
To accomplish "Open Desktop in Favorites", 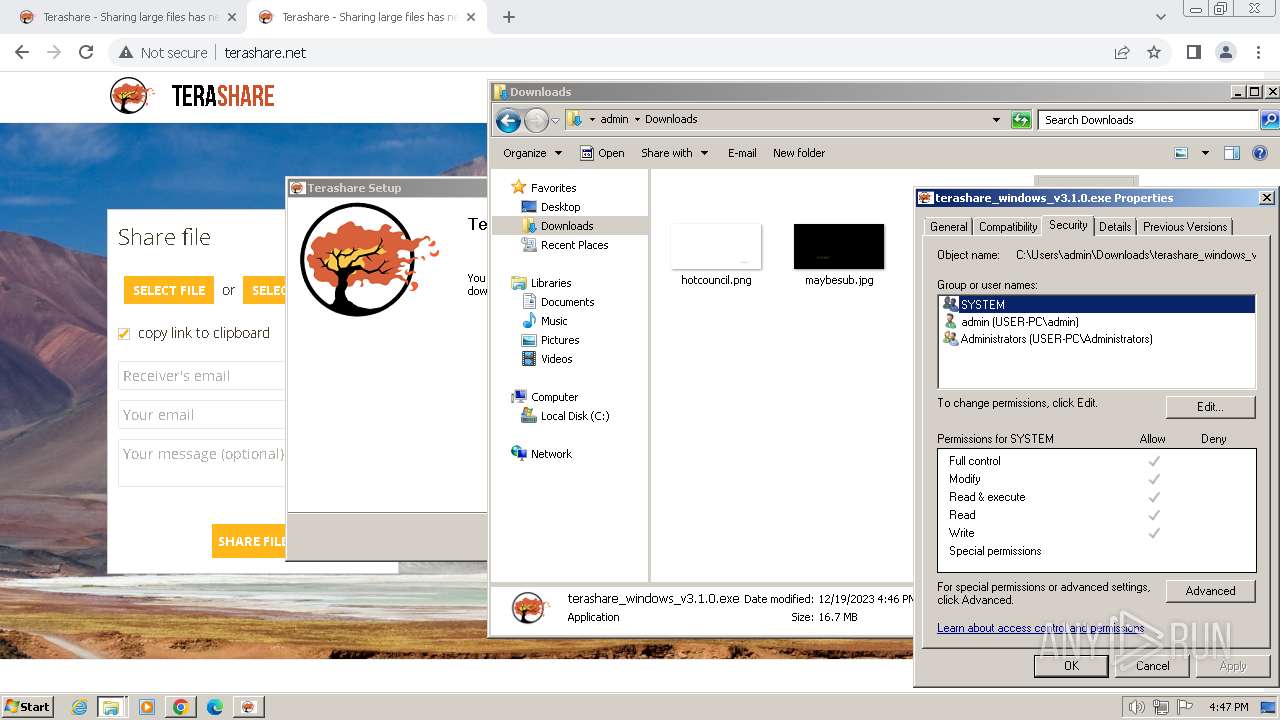I will [x=560, y=207].
